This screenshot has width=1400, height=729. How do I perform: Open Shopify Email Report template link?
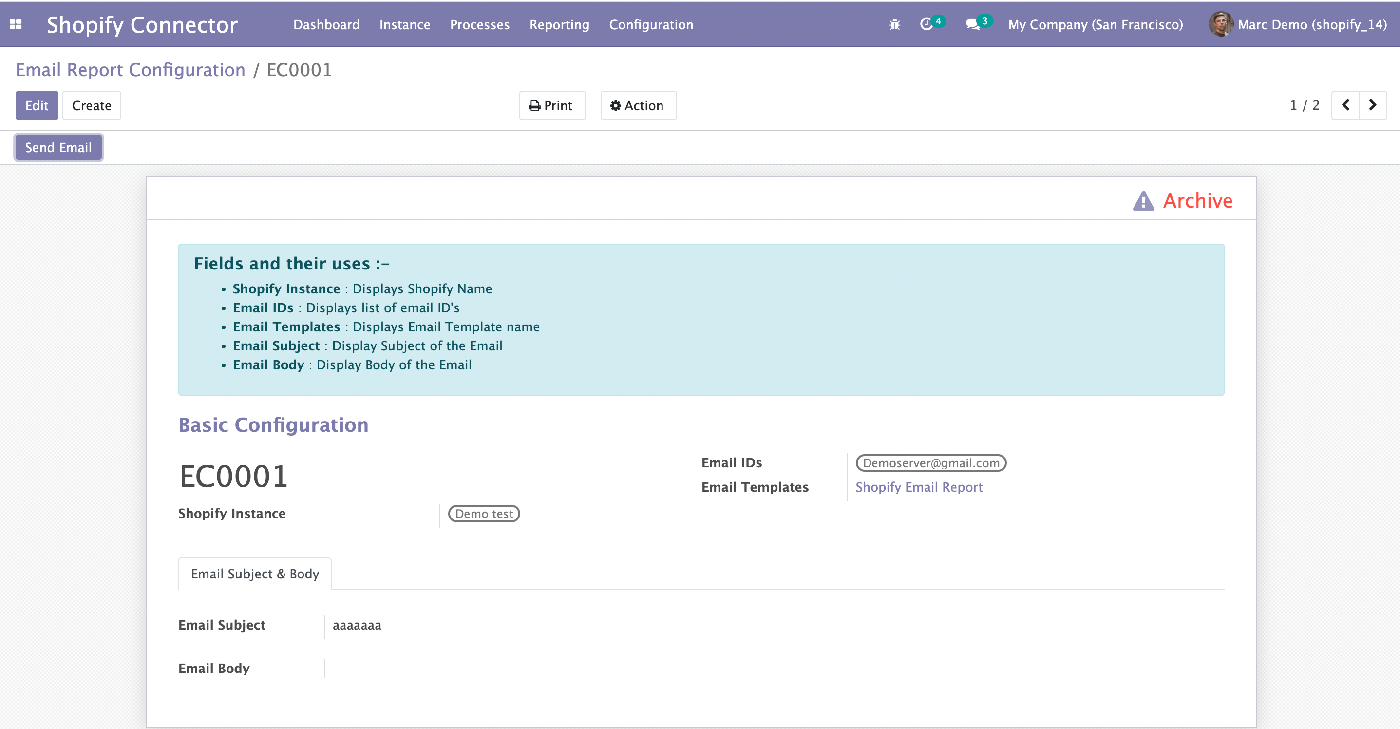(x=919, y=487)
